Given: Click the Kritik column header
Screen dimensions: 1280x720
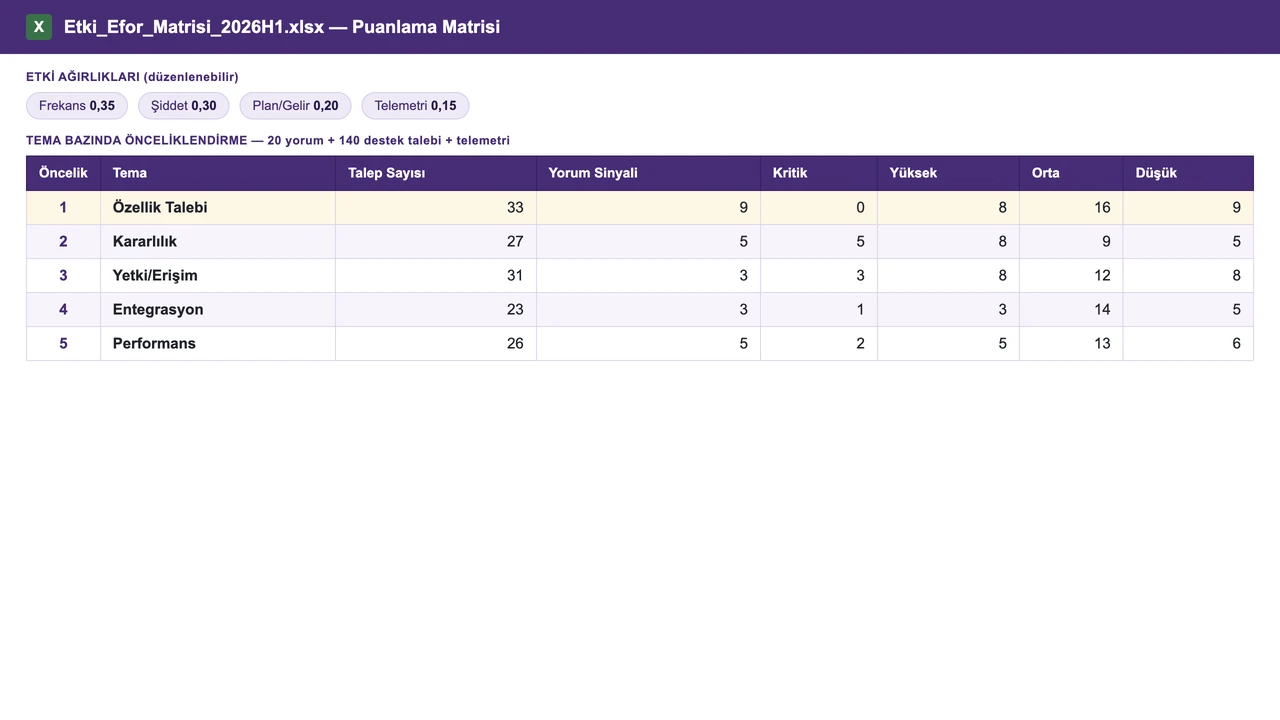Looking at the screenshot, I should coord(819,173).
